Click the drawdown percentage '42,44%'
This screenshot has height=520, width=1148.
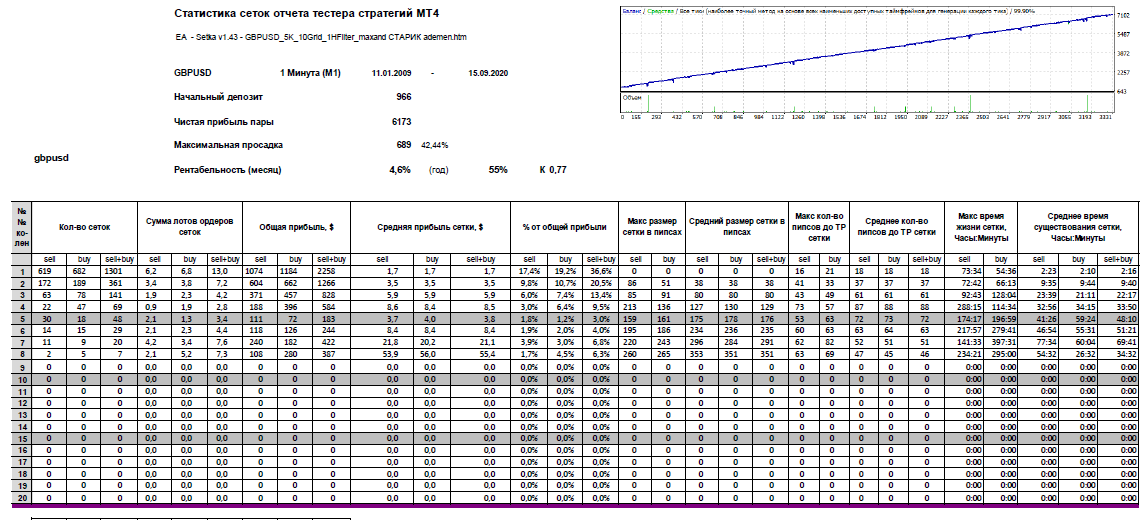tap(435, 146)
